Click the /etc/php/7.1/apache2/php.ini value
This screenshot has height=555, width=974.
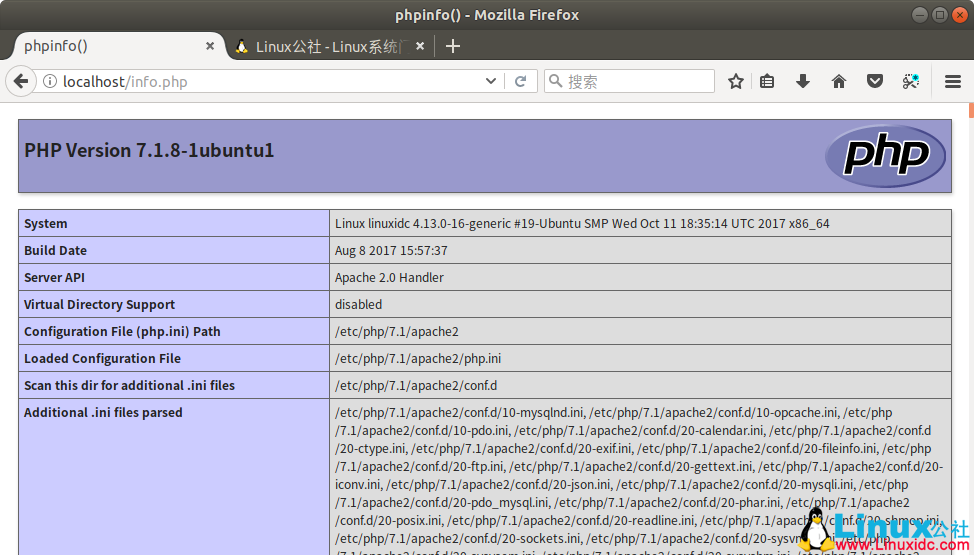pyautogui.click(x=418, y=359)
